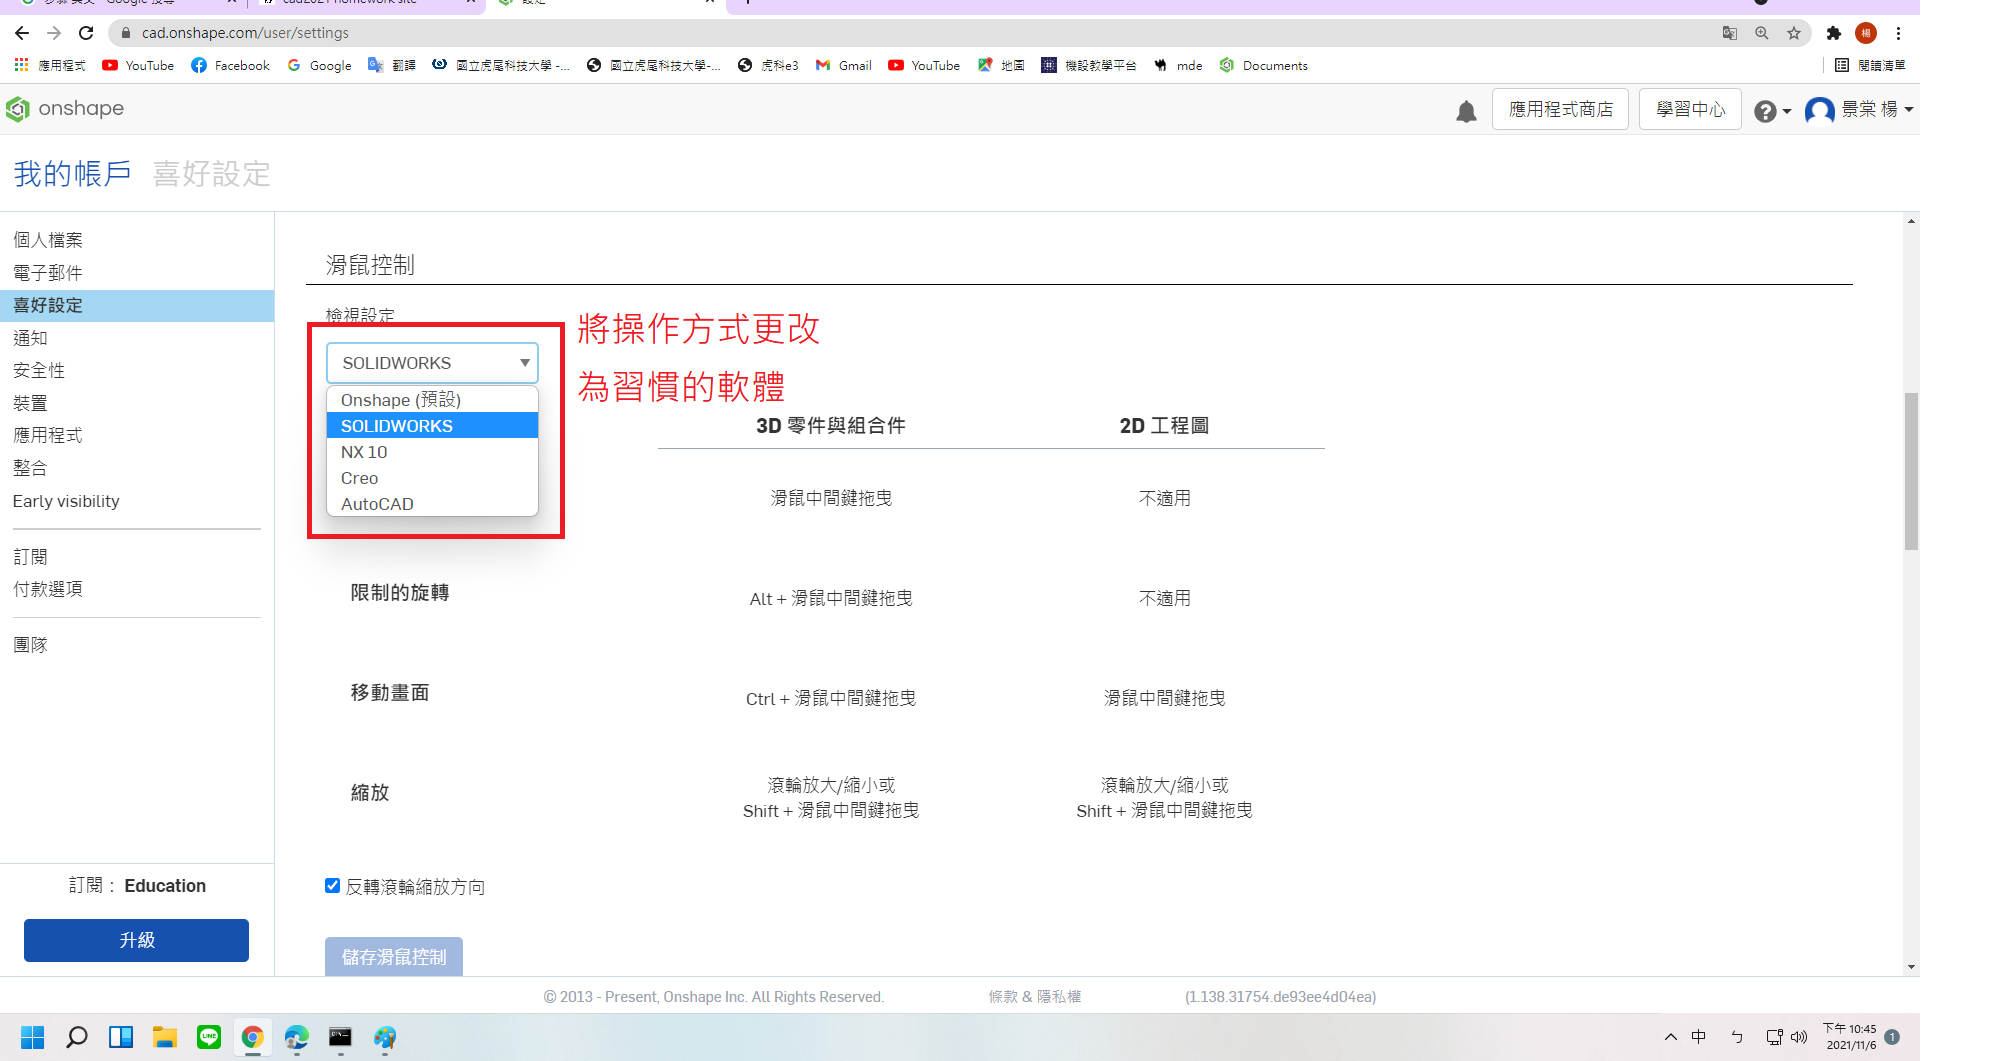Viewport: 1990px width, 1061px height.
Task: Select 喜好設定 in the sidebar
Action: click(x=137, y=305)
